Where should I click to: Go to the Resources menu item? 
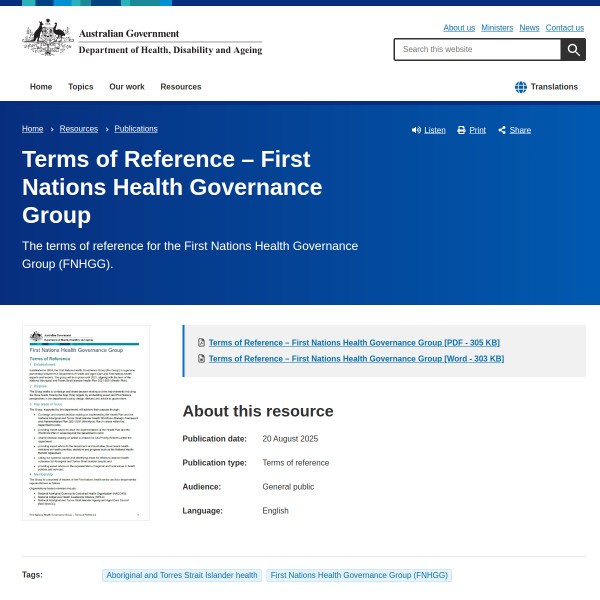coord(181,87)
